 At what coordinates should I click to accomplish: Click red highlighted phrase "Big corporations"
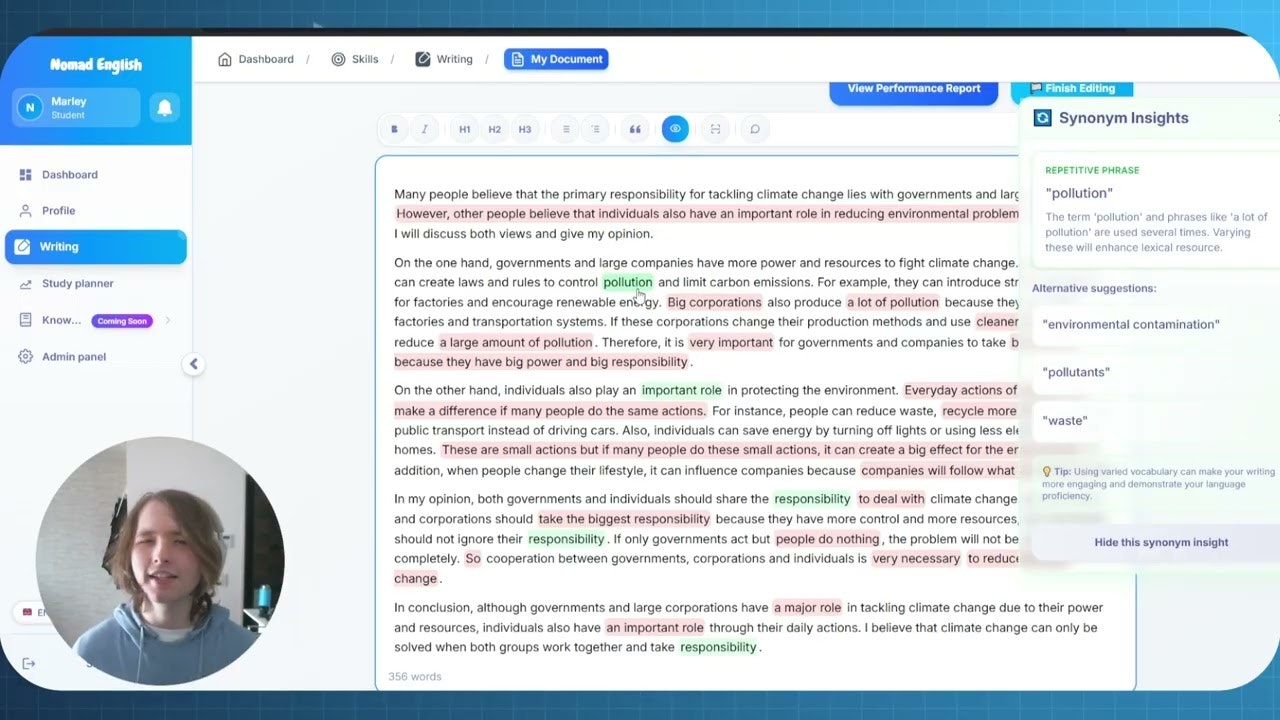coord(714,302)
